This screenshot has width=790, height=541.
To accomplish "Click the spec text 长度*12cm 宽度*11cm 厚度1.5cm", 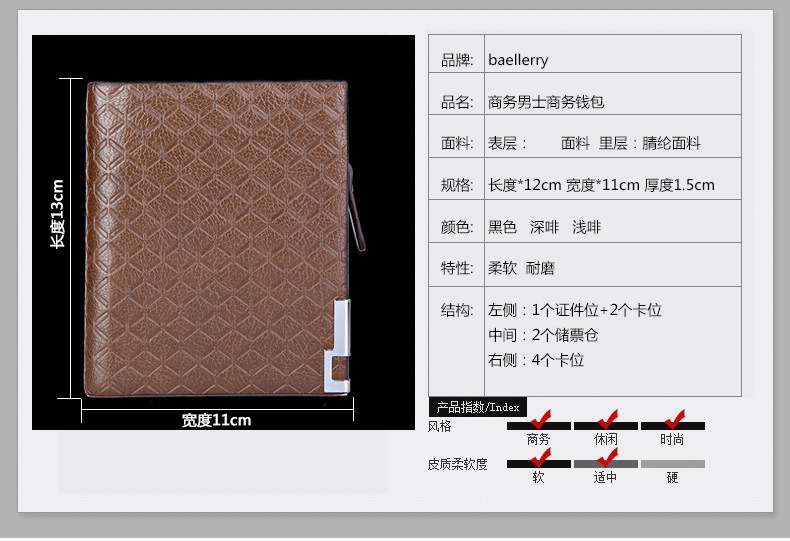I will (601, 185).
